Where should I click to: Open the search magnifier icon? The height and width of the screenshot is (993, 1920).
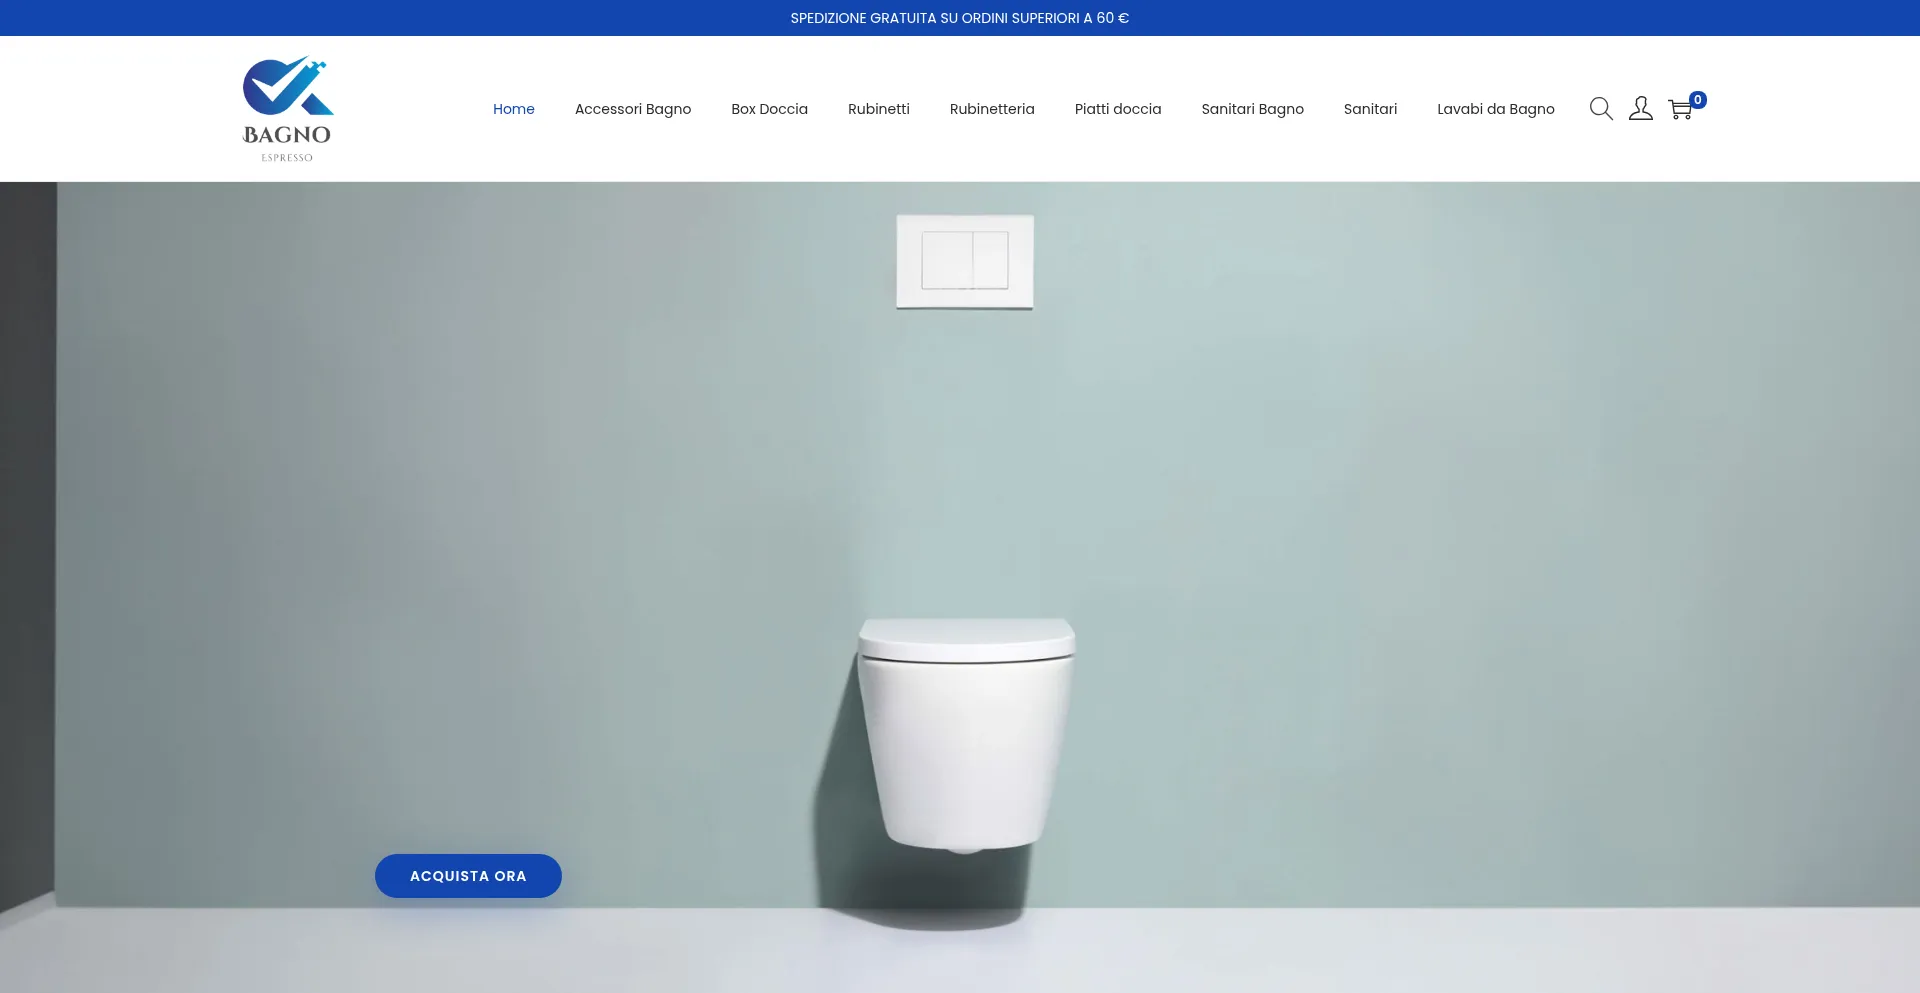[1600, 109]
